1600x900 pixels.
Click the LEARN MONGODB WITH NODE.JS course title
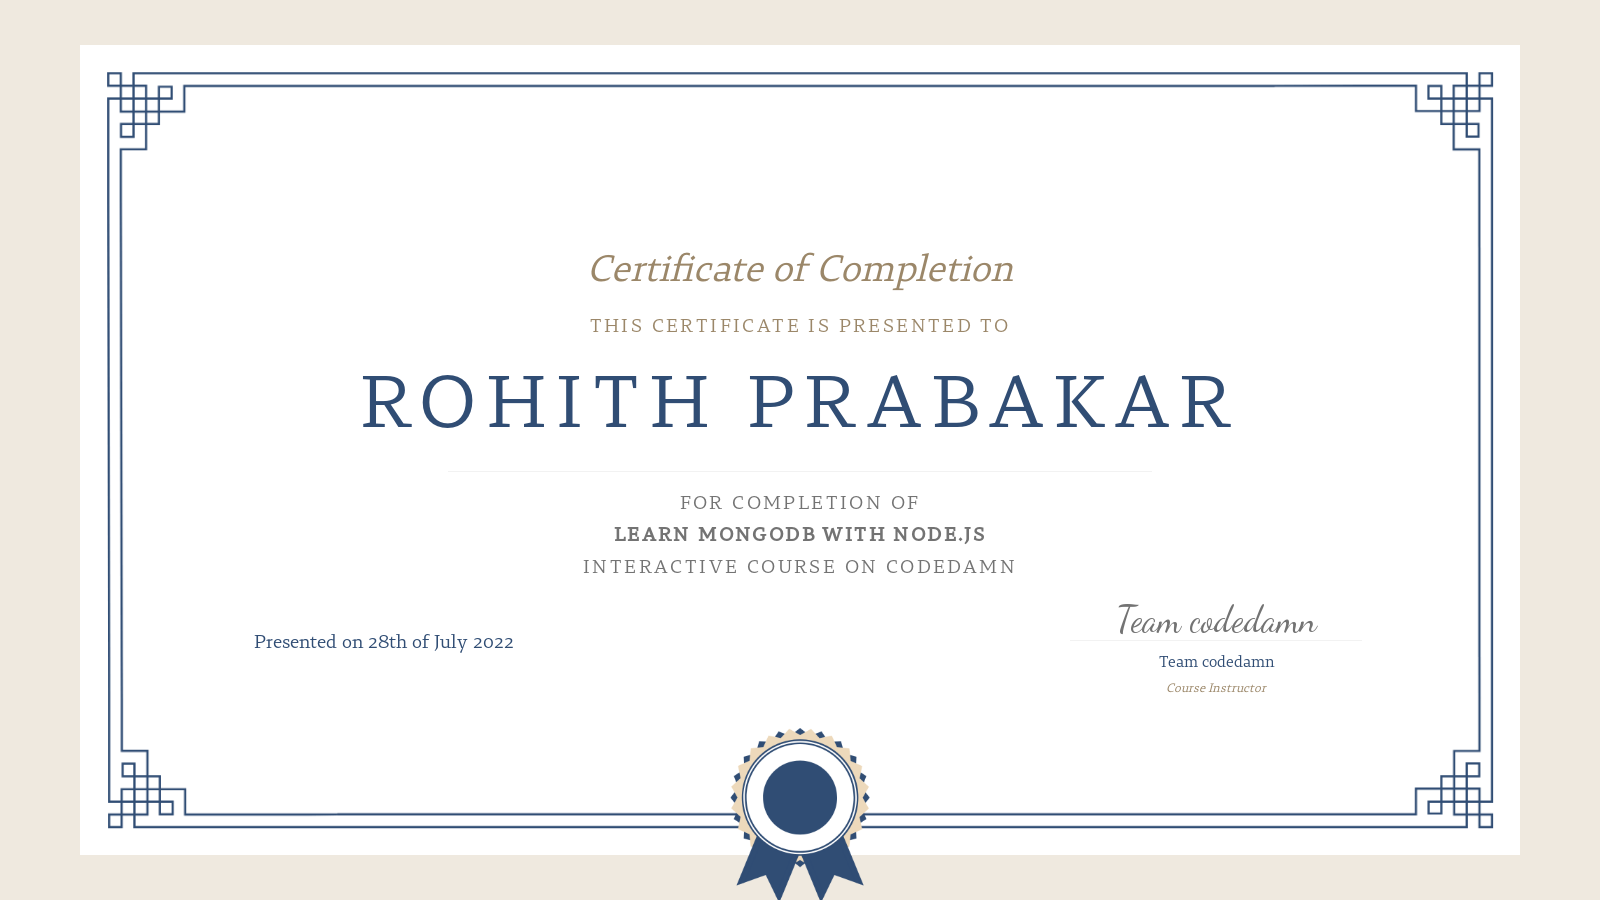(x=799, y=534)
